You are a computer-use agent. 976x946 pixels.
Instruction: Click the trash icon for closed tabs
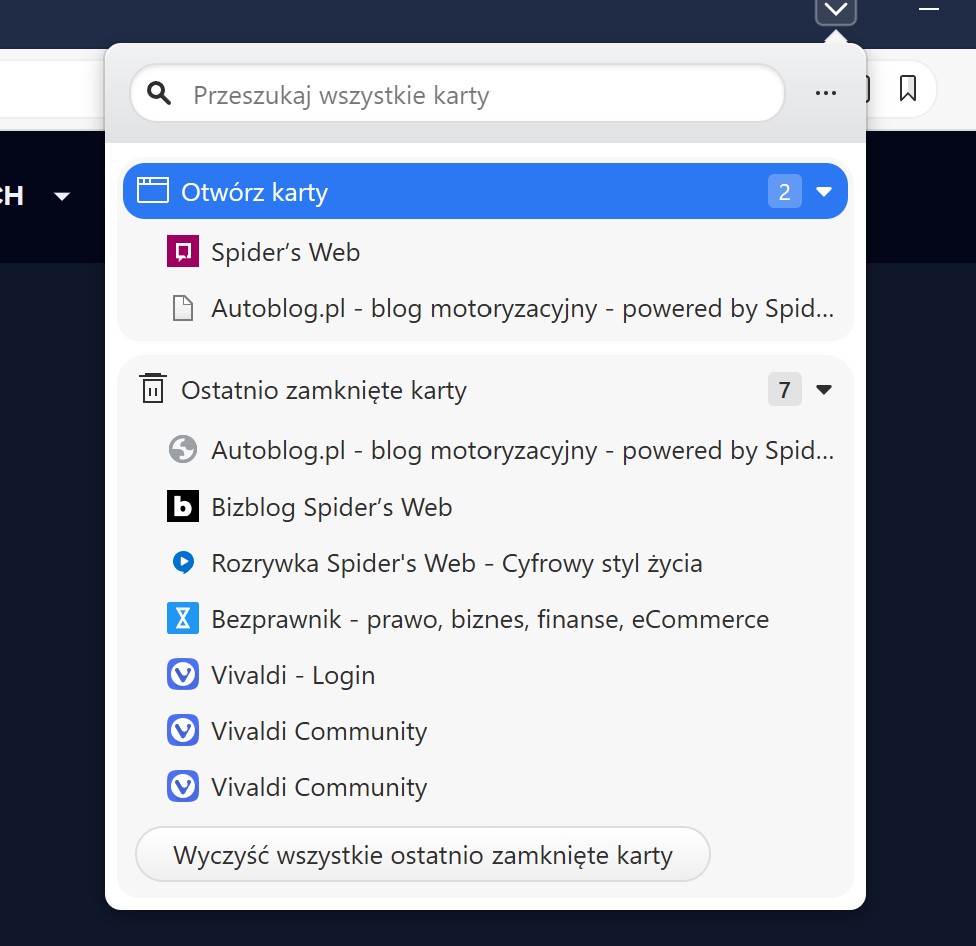152,388
